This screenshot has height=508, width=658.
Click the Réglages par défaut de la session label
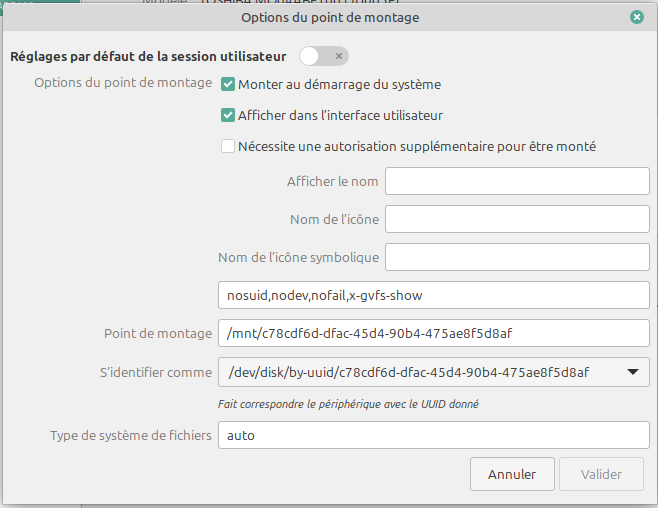tap(148, 56)
